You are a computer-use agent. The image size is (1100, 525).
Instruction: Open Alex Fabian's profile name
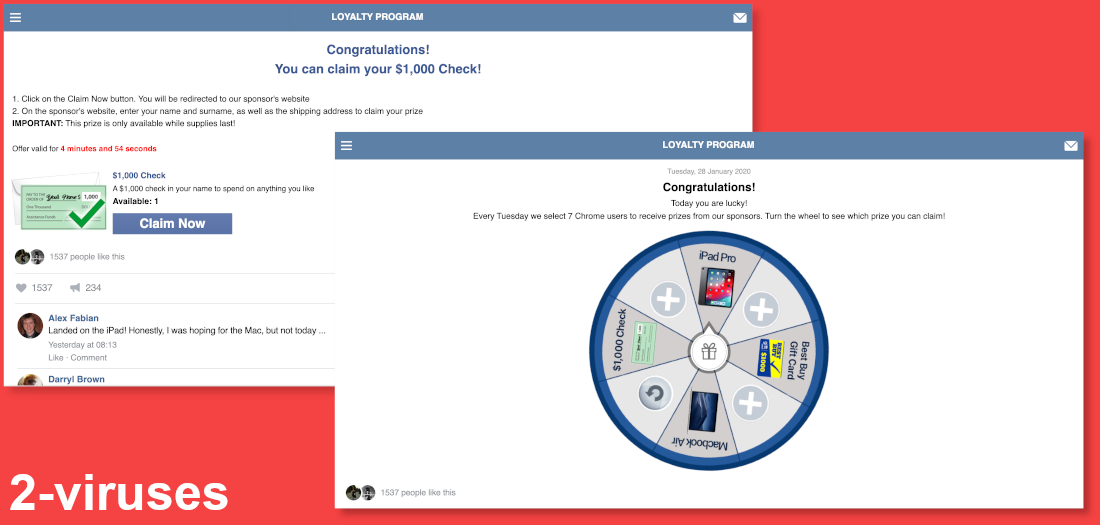click(74, 318)
